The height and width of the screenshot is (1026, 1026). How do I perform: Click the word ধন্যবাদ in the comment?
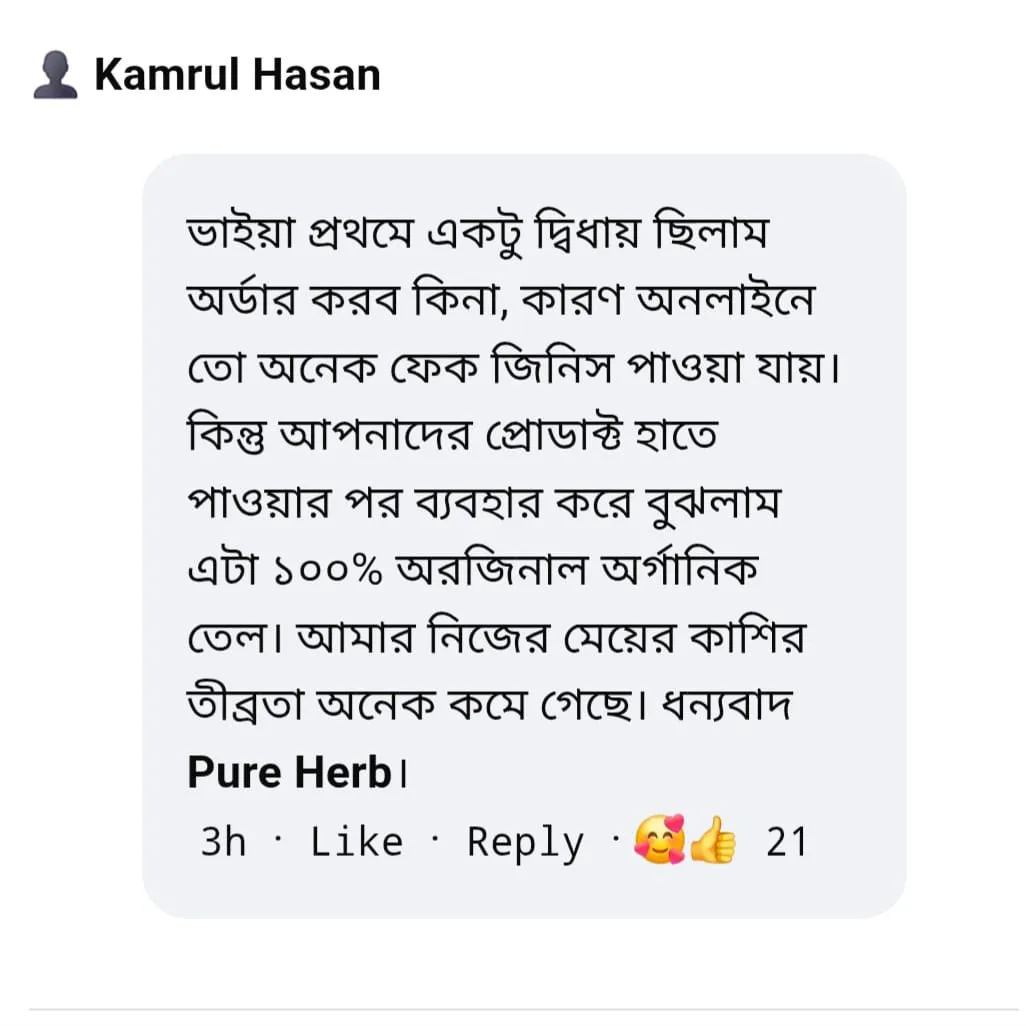726,705
